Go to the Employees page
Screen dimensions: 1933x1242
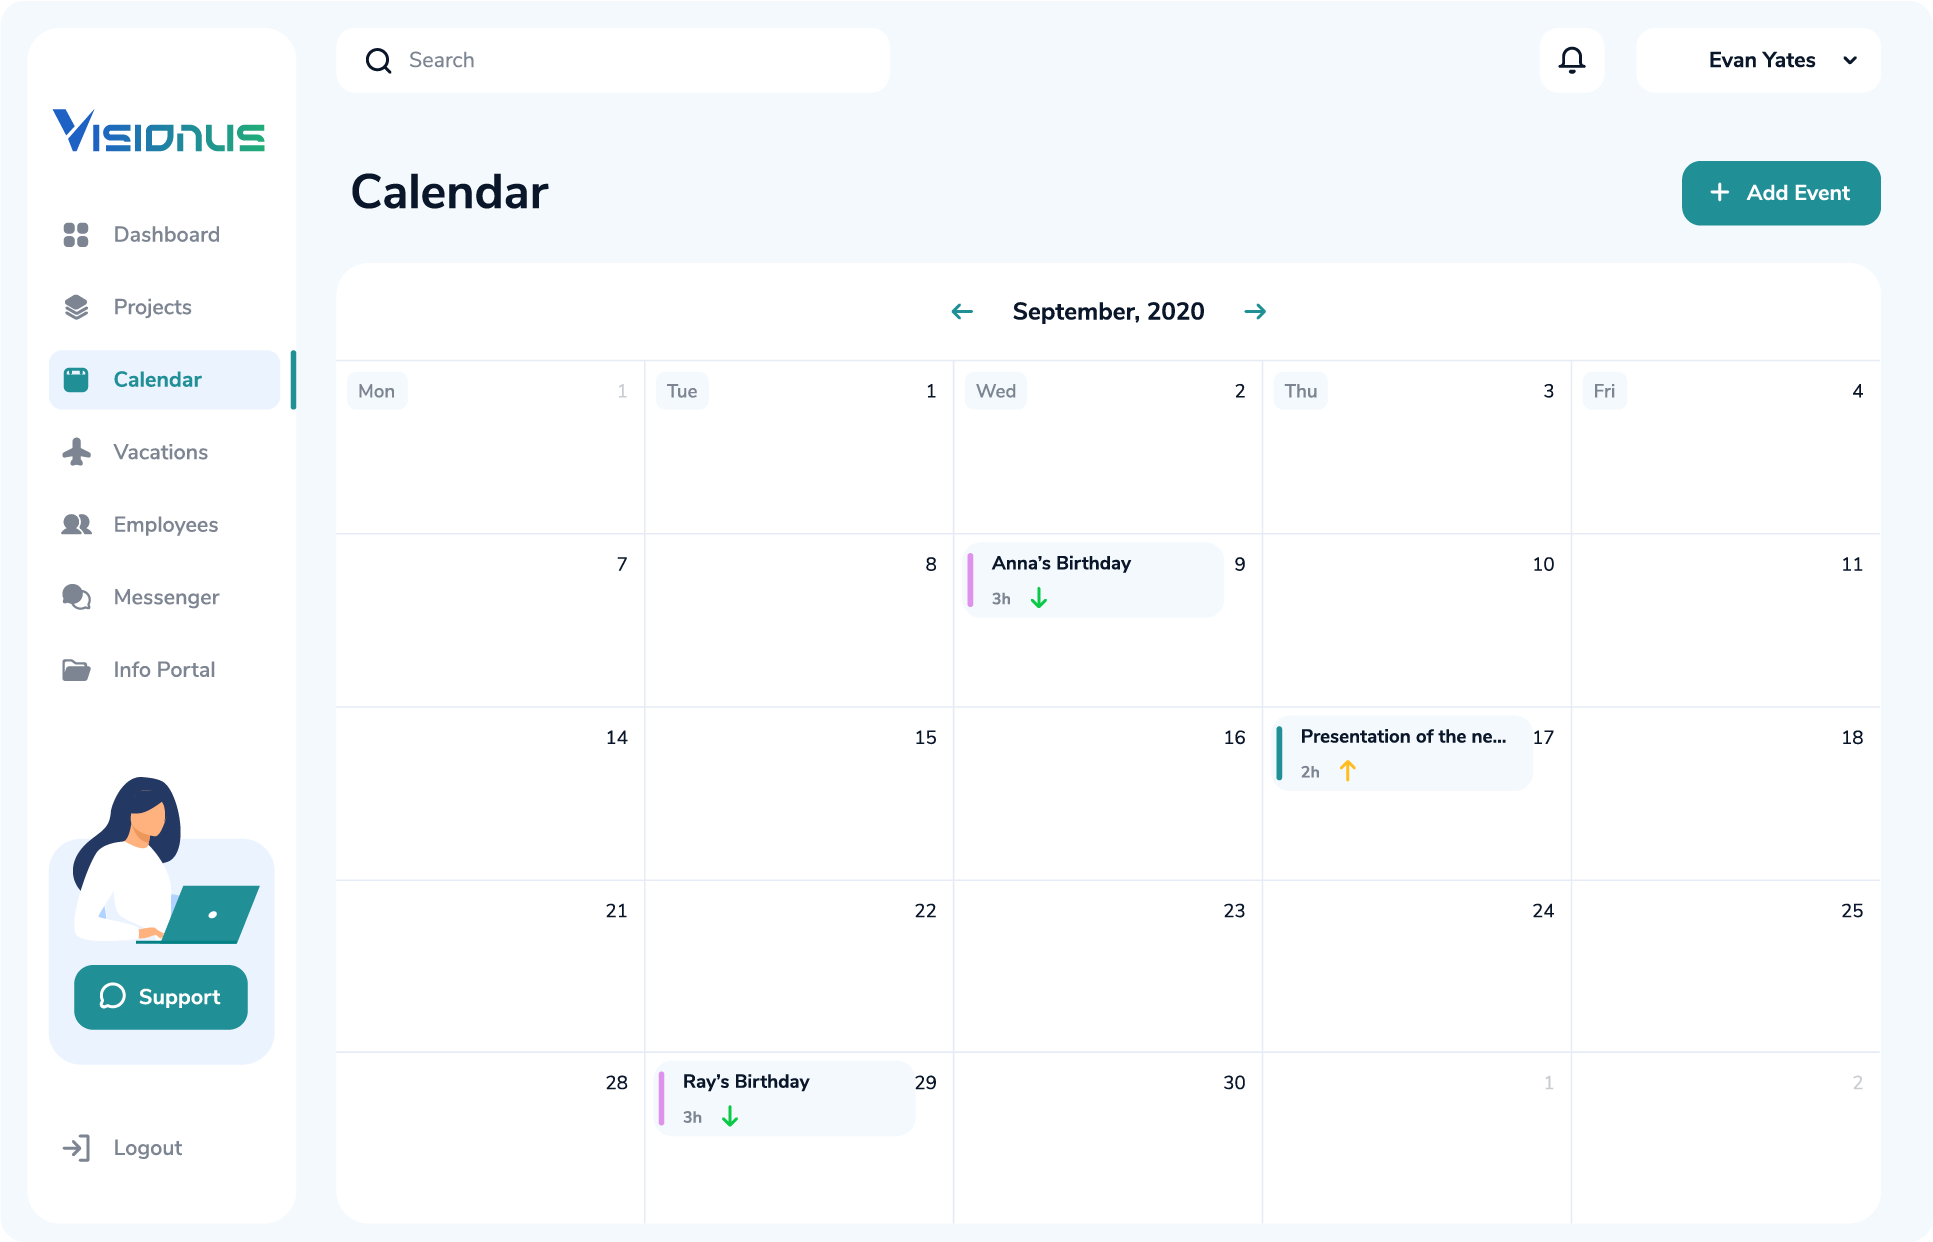[165, 524]
